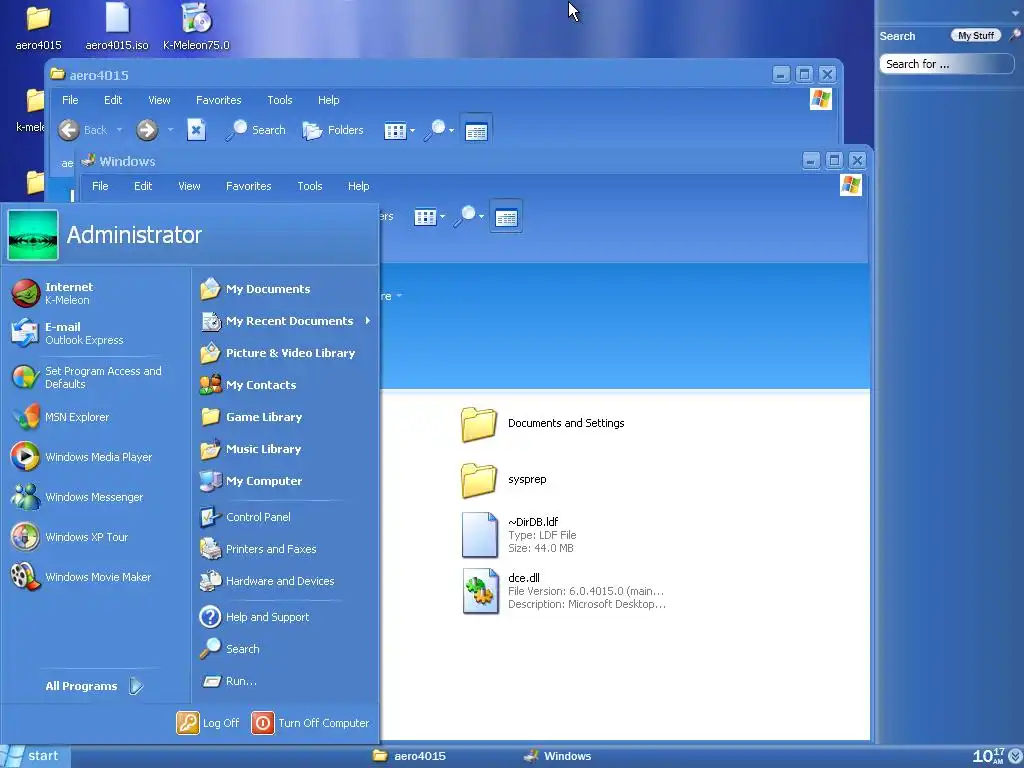Screen dimensions: 1024x768
Task: Open My Stuff search scope selector
Action: [976, 36]
